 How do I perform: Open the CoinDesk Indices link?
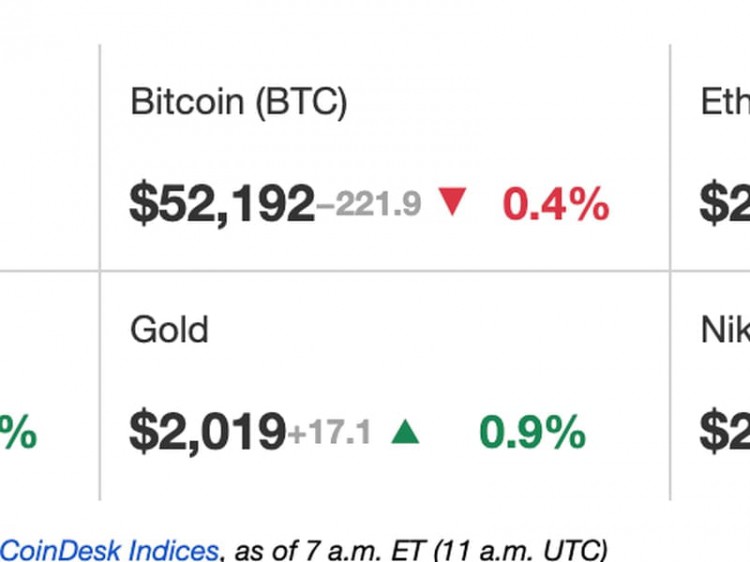click(x=110, y=550)
